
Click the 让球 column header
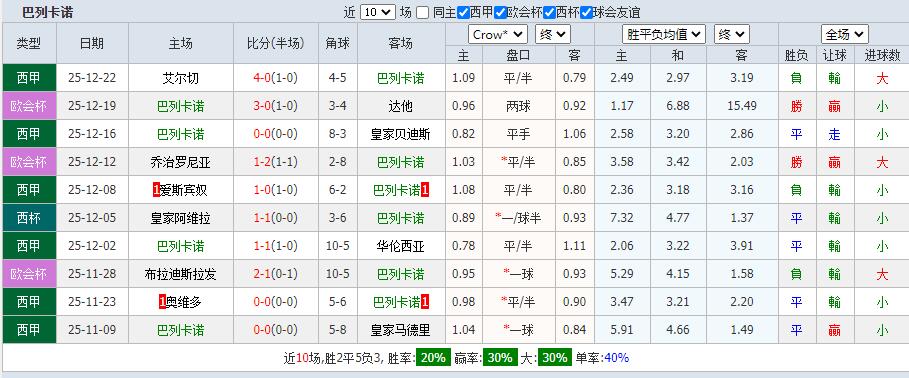[x=834, y=55]
